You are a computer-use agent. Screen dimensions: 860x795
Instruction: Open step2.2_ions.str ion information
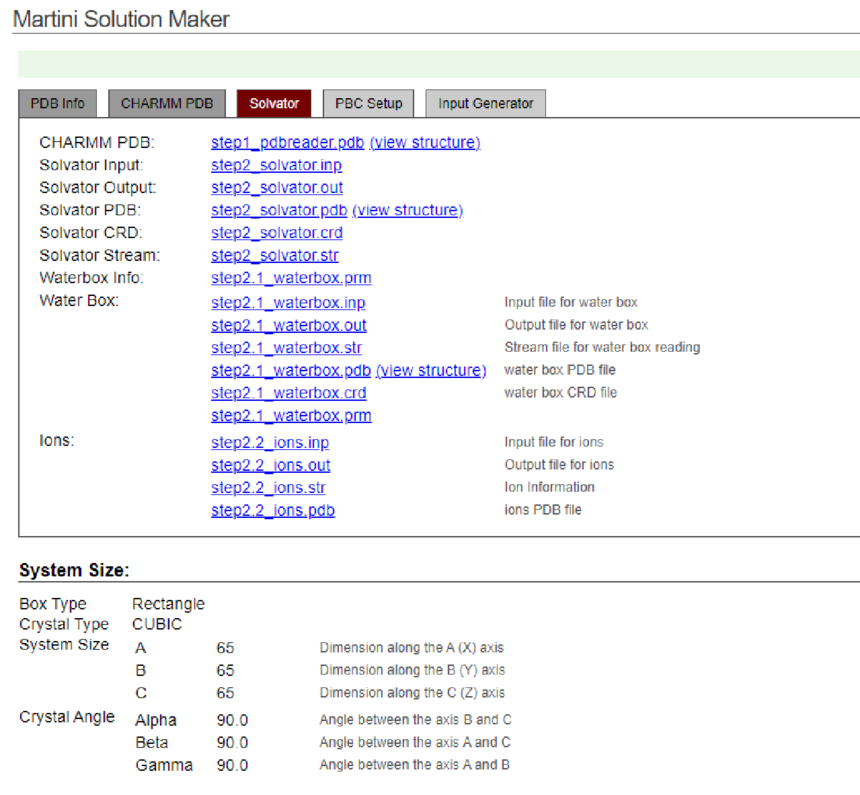click(268, 488)
